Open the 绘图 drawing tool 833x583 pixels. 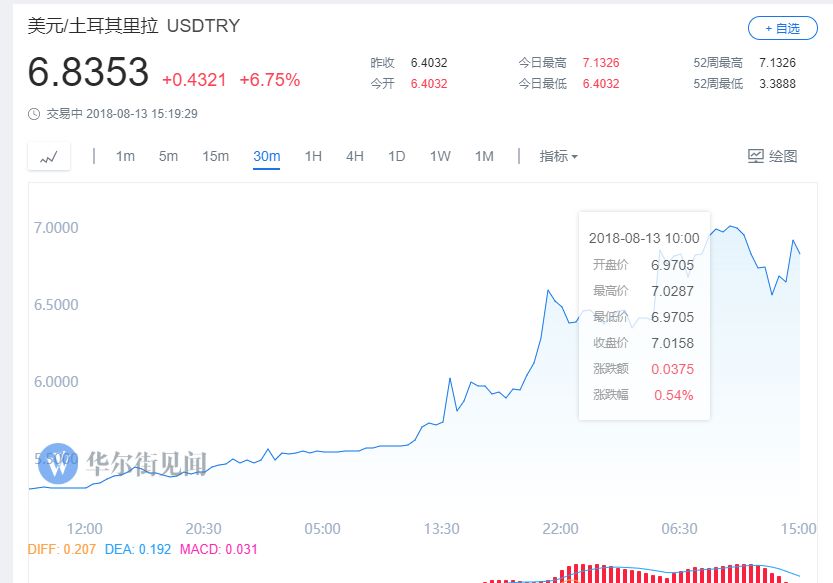[772, 156]
